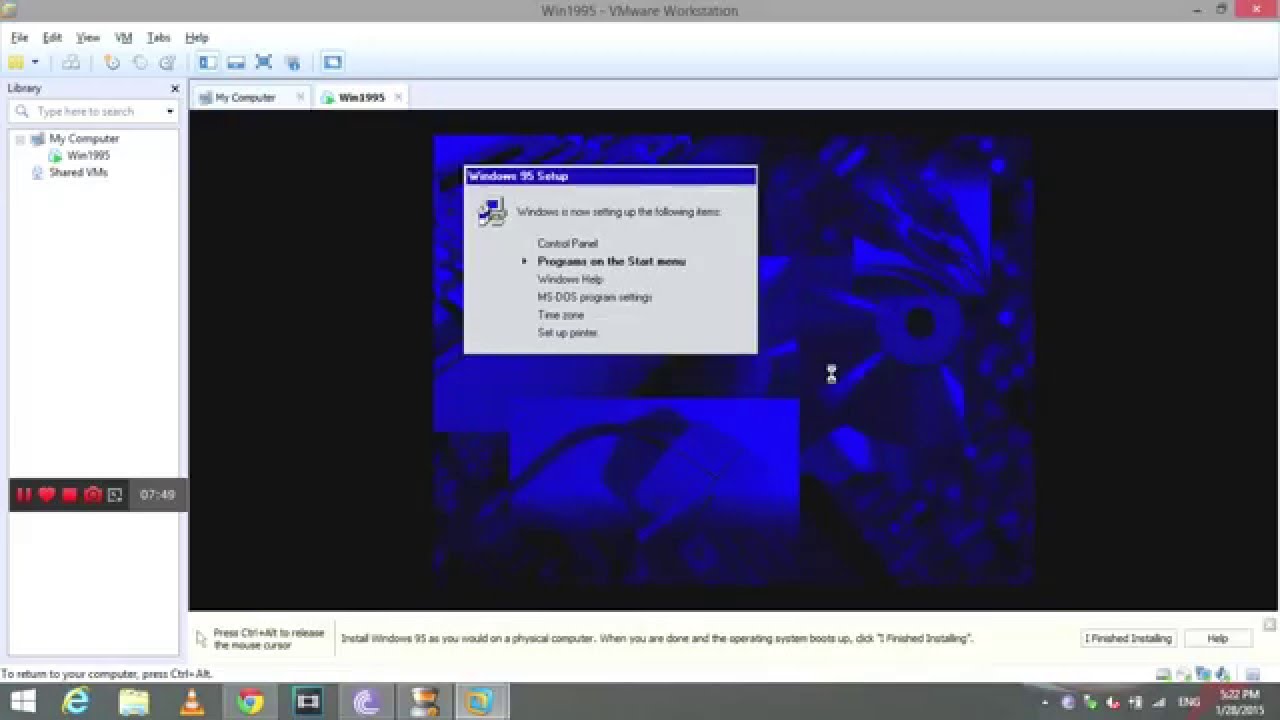Select My Computer in the Library tree
This screenshot has width=1280, height=720.
pos(84,139)
